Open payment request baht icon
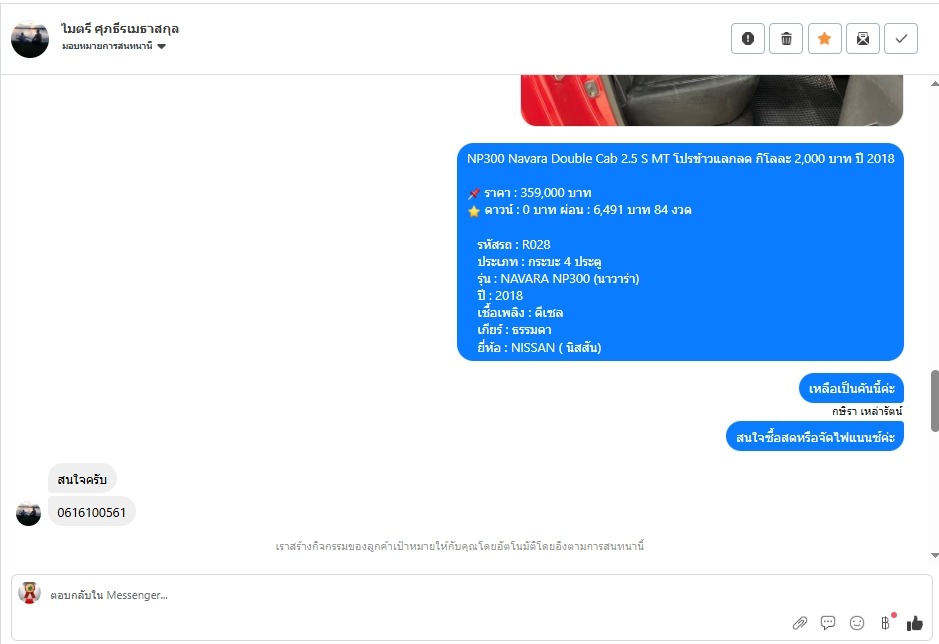 tap(886, 623)
